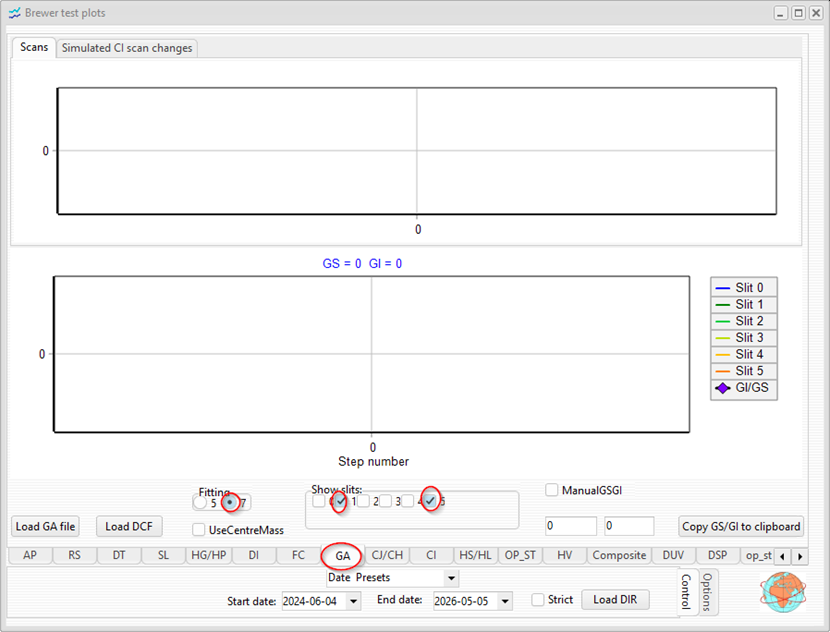Click Copy GS/GI to clipboard
Viewport: 830px width, 632px height.
click(x=741, y=527)
